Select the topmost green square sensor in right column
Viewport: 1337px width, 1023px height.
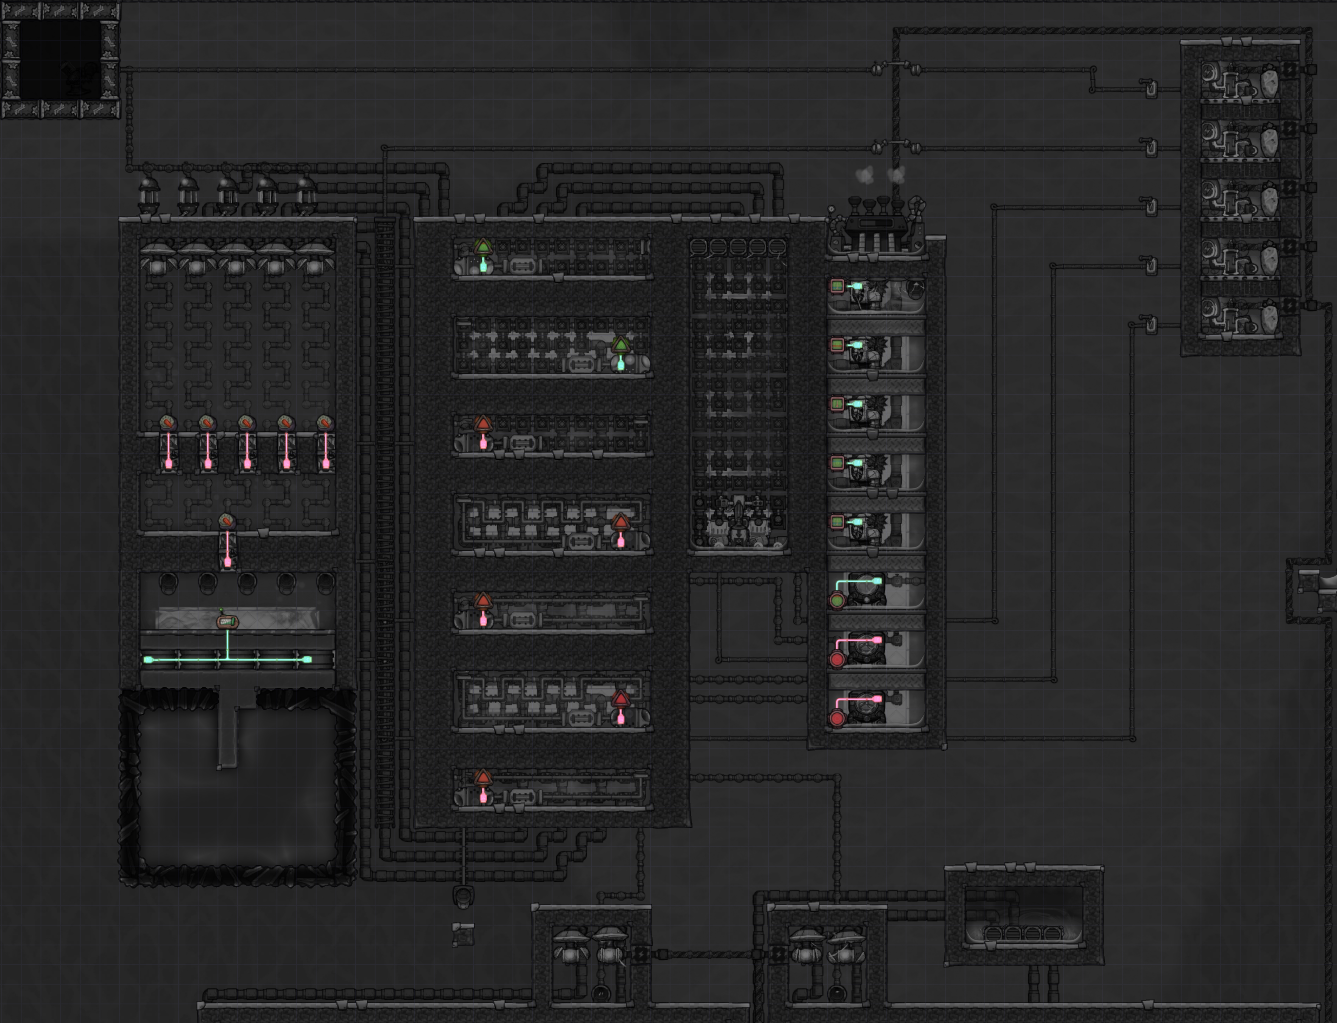tap(837, 287)
